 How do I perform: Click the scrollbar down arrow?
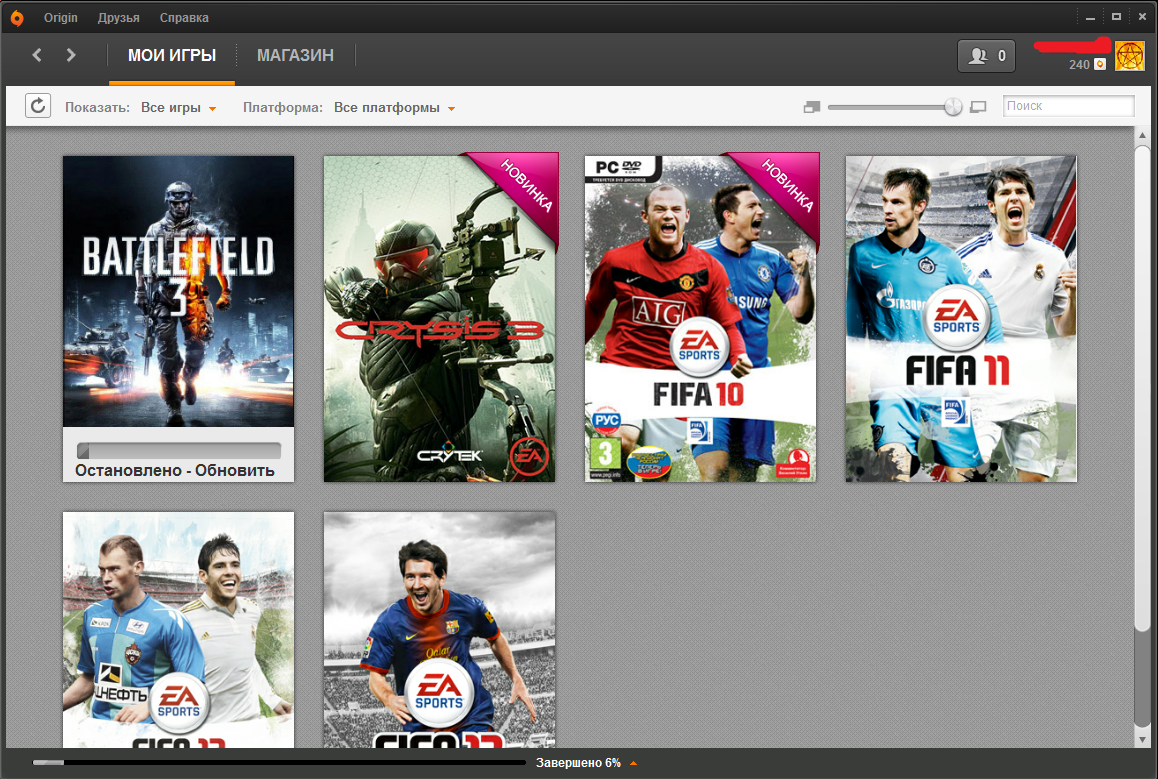click(x=1142, y=739)
